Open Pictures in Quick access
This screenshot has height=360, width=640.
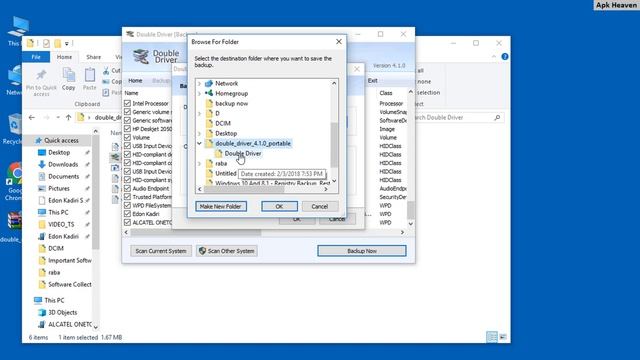point(59,189)
